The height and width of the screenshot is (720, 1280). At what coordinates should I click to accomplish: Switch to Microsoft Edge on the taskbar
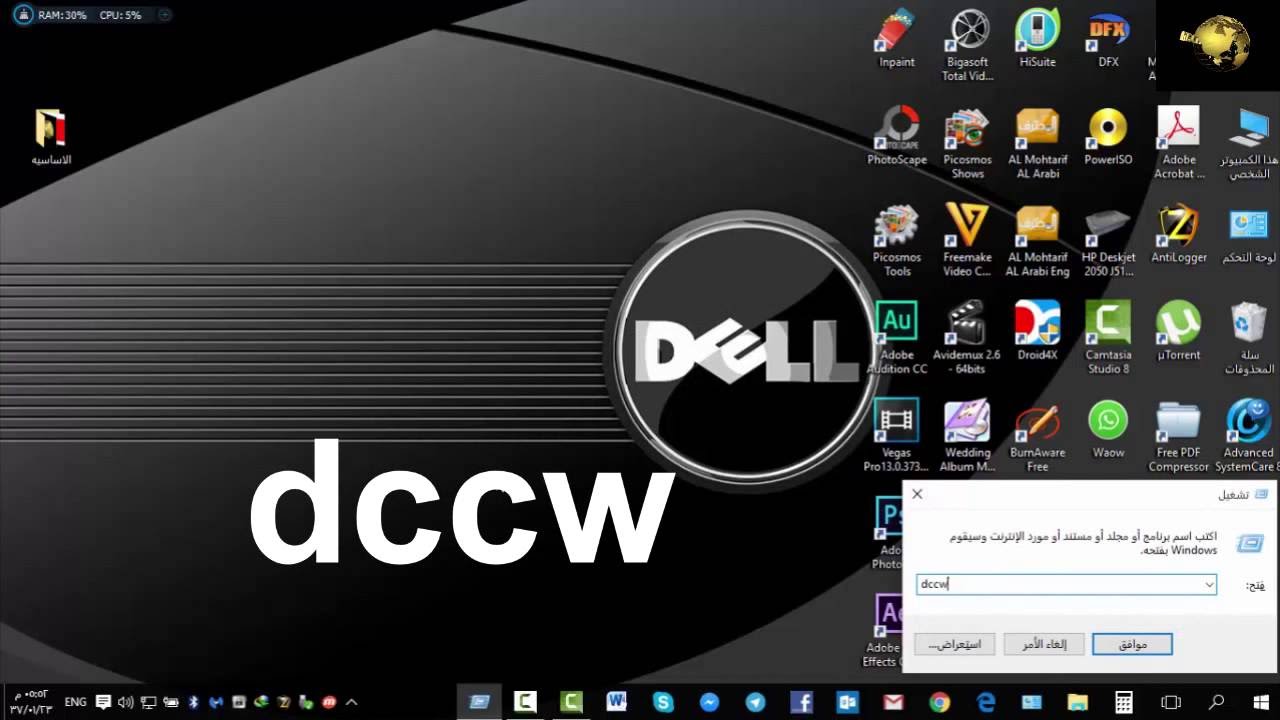click(985, 702)
